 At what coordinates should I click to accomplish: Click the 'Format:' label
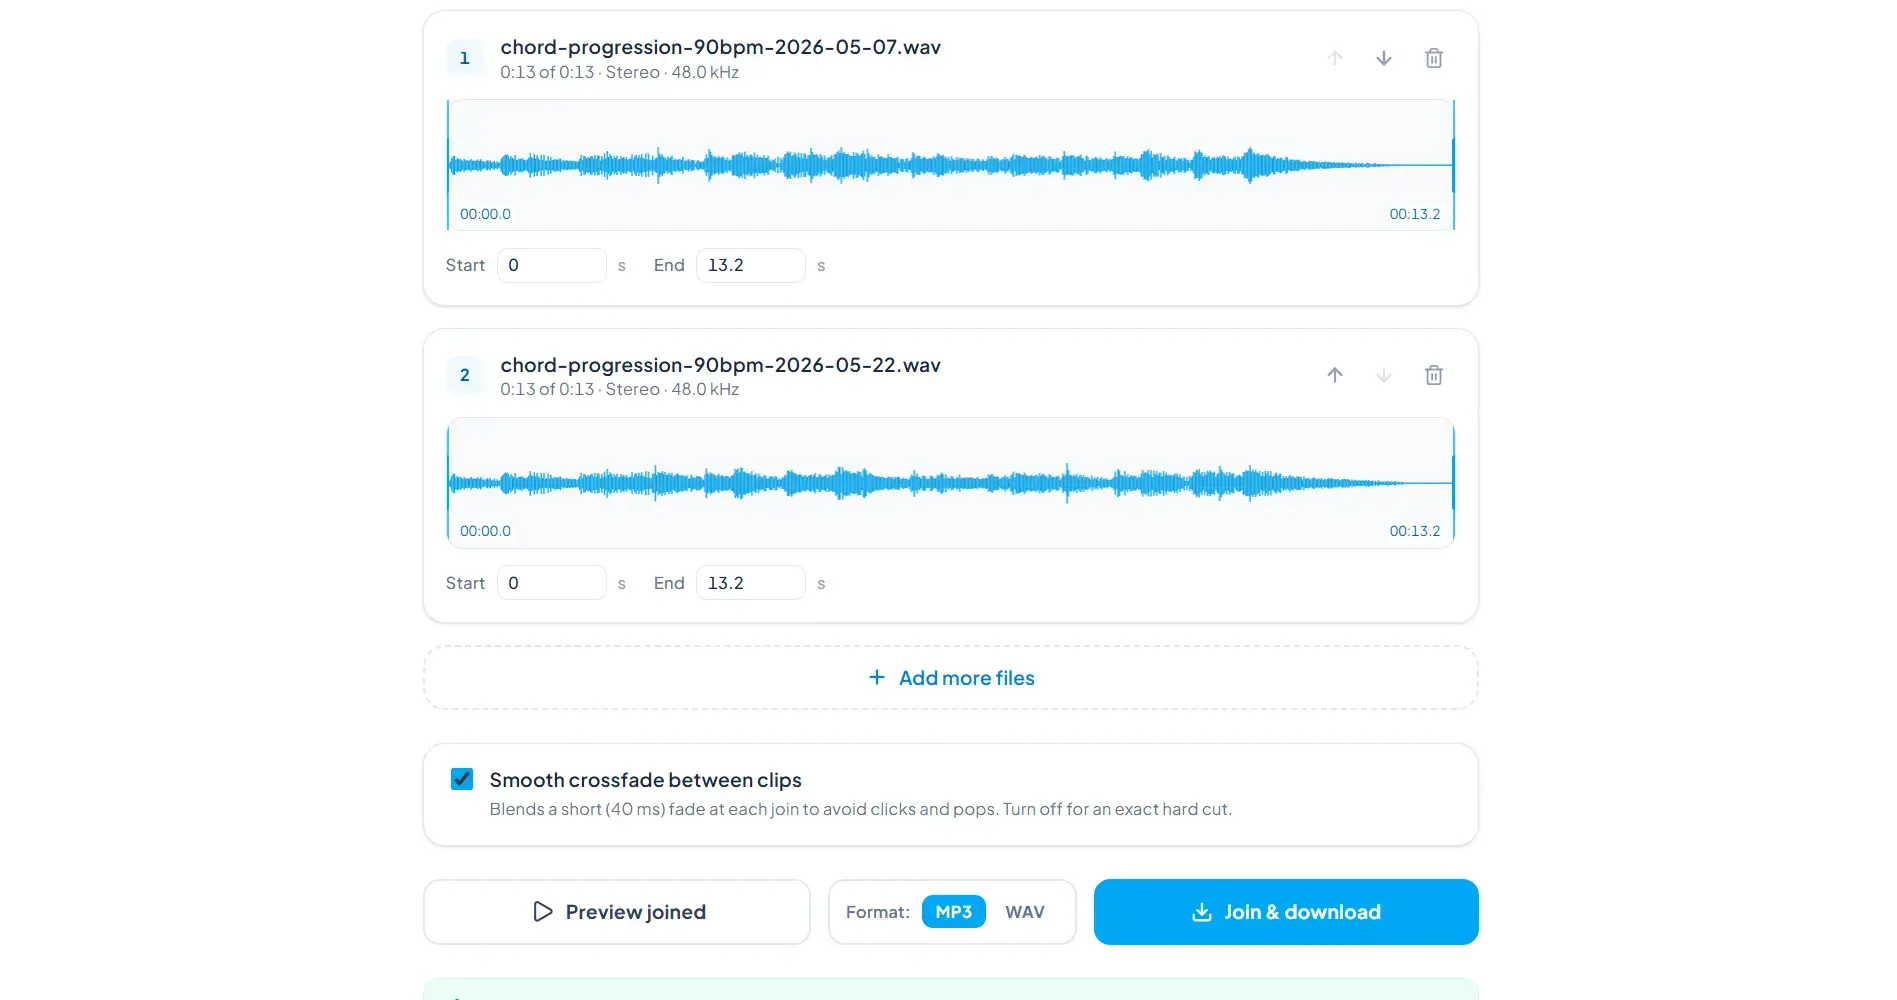pos(877,912)
